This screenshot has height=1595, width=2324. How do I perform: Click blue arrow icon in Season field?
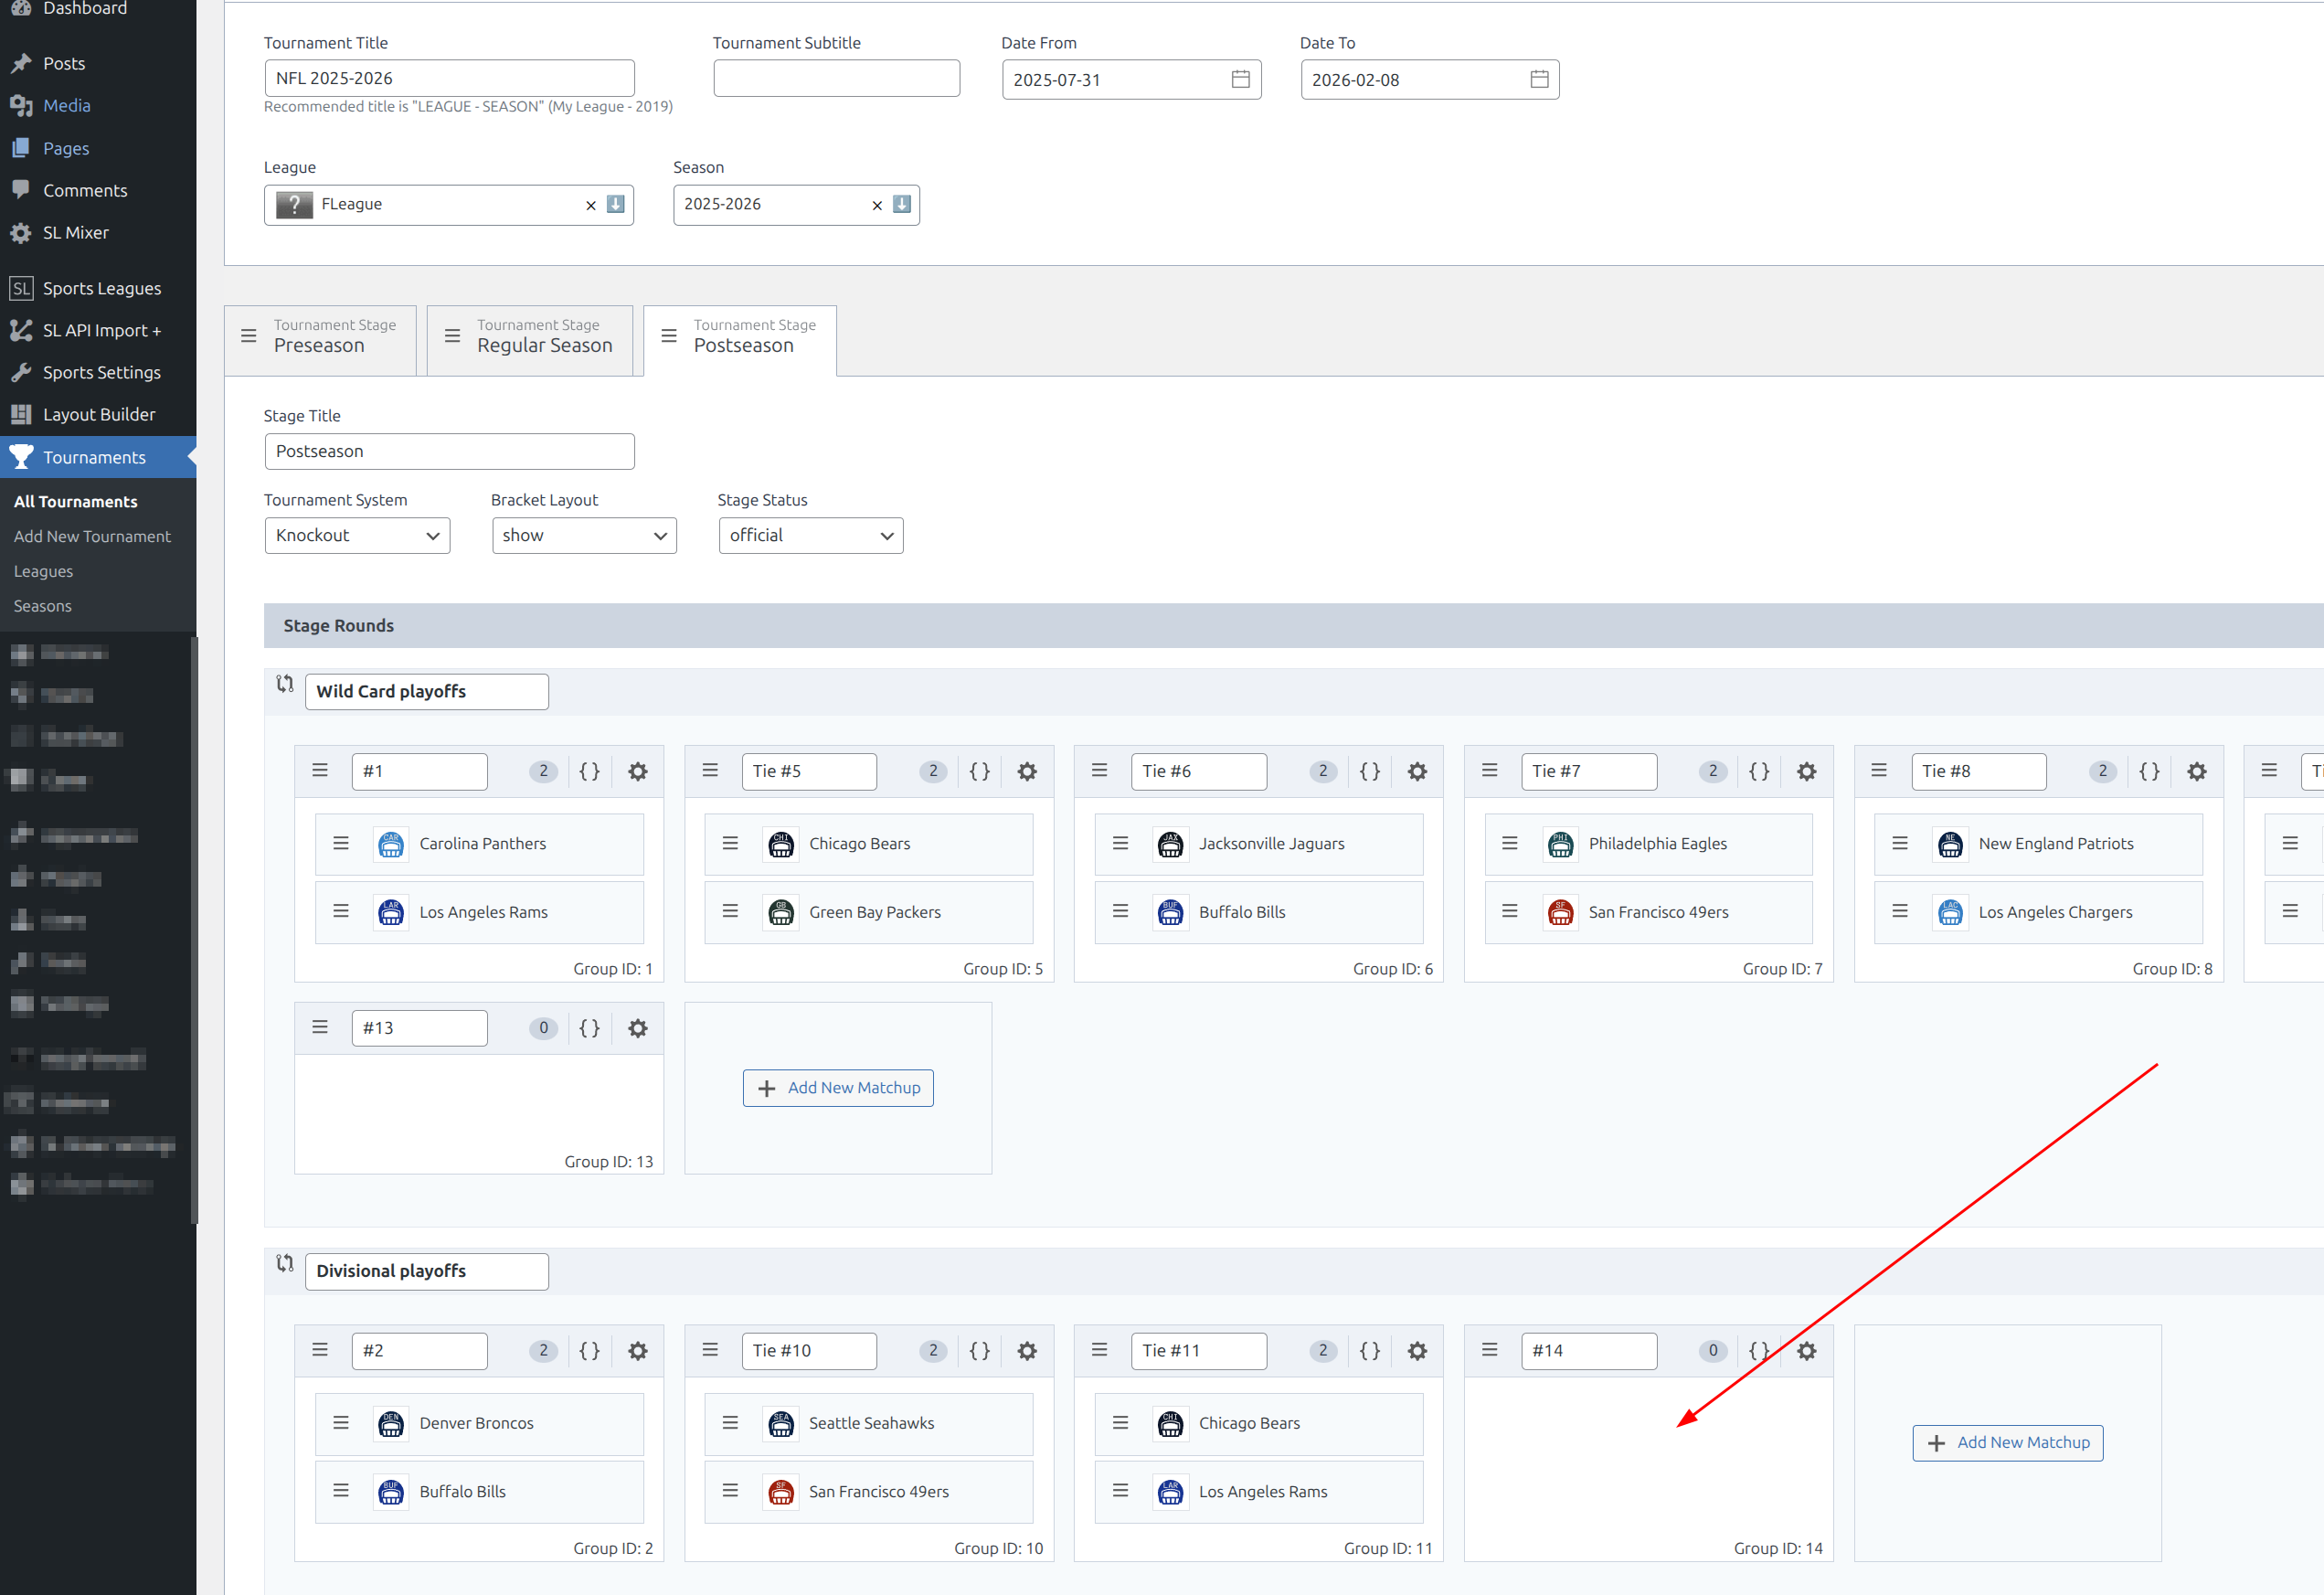click(901, 204)
